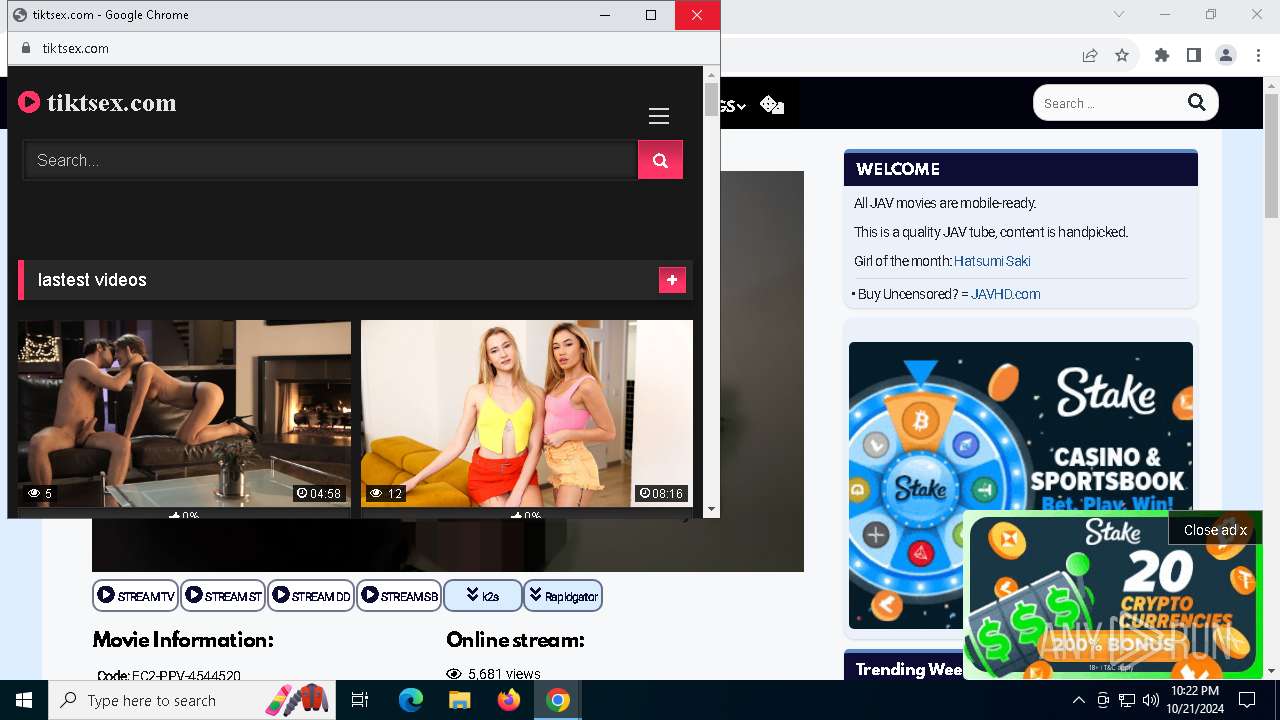Launch Microsoft Edge from the taskbar
Viewport: 1280px width, 720px height.
[411, 700]
